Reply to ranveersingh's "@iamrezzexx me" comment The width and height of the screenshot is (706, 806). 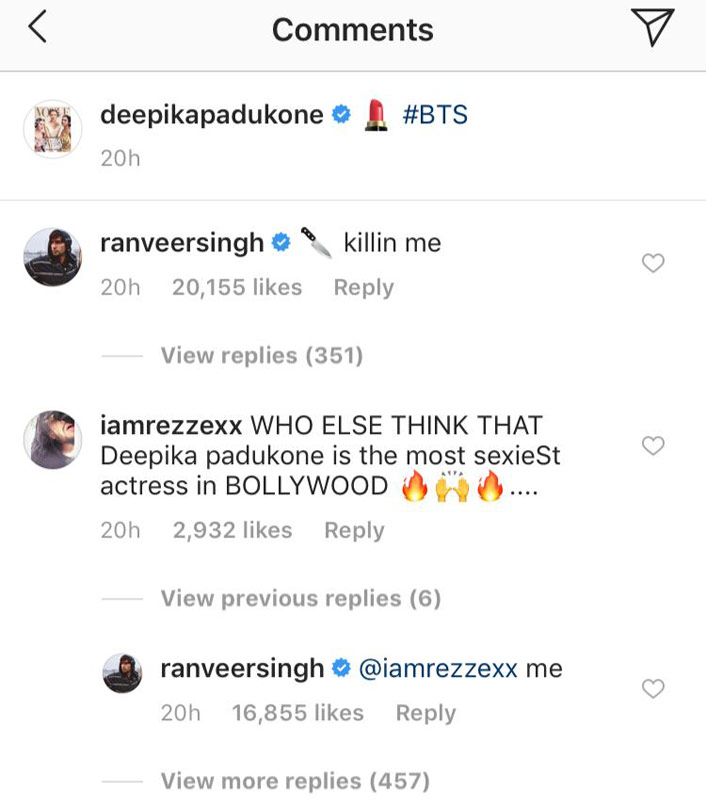pos(425,713)
